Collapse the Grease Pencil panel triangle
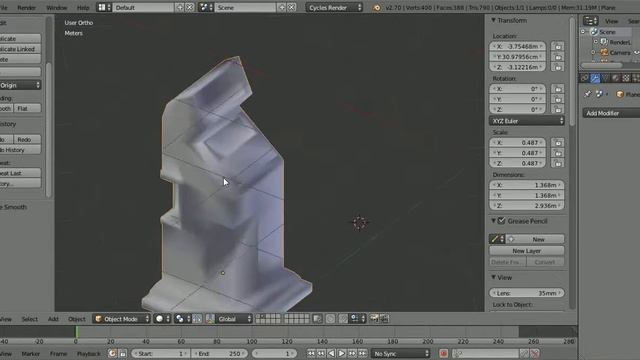The height and width of the screenshot is (360, 640). pos(493,221)
